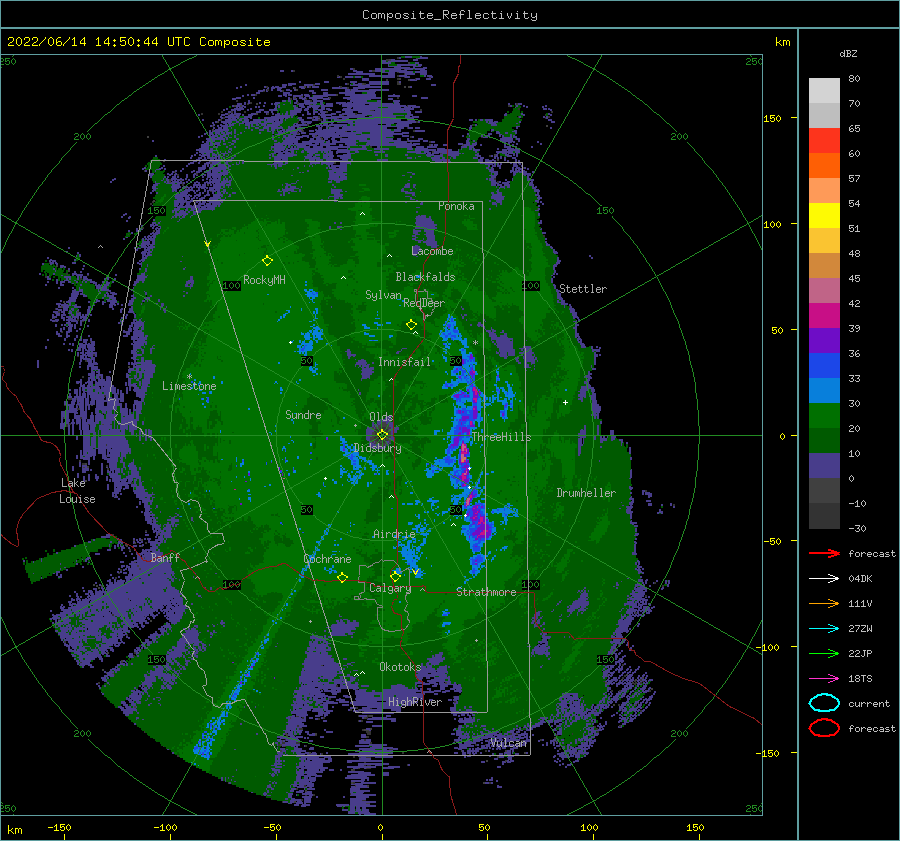Click the RockyMH label
Screen dimensions: 900x841
[264, 280]
